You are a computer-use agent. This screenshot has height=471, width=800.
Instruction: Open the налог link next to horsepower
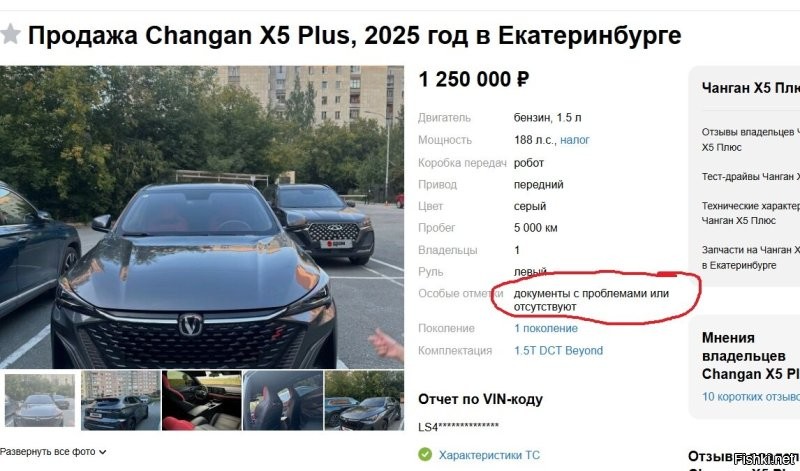(574, 140)
